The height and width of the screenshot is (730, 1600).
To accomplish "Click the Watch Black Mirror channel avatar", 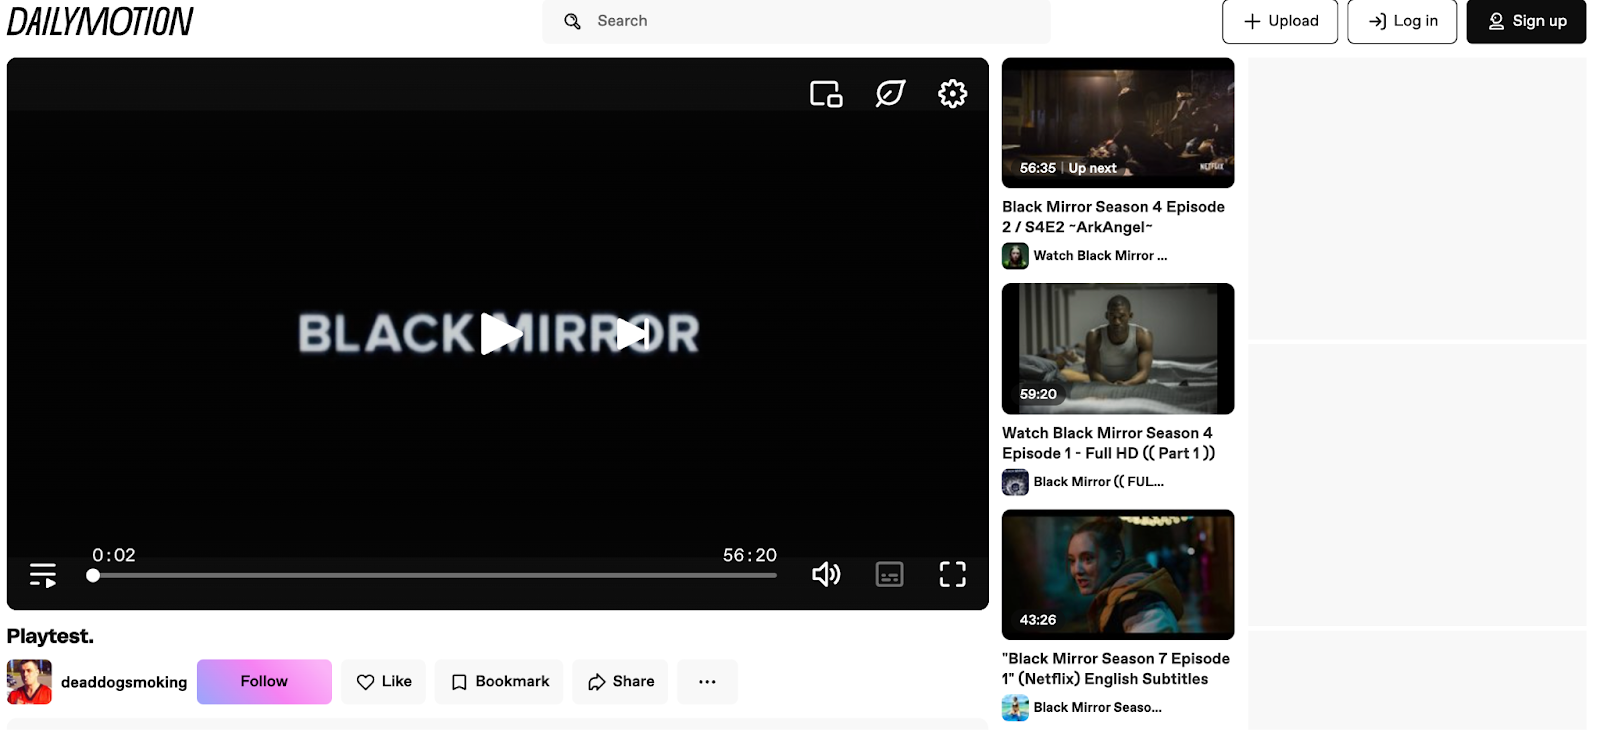I will (x=1015, y=256).
